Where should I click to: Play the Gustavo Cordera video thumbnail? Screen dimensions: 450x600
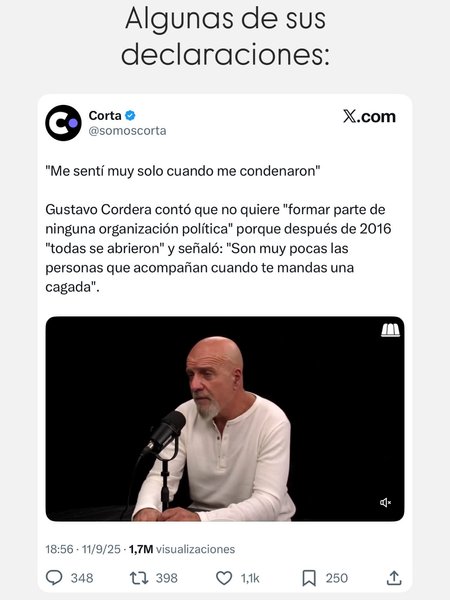click(225, 419)
